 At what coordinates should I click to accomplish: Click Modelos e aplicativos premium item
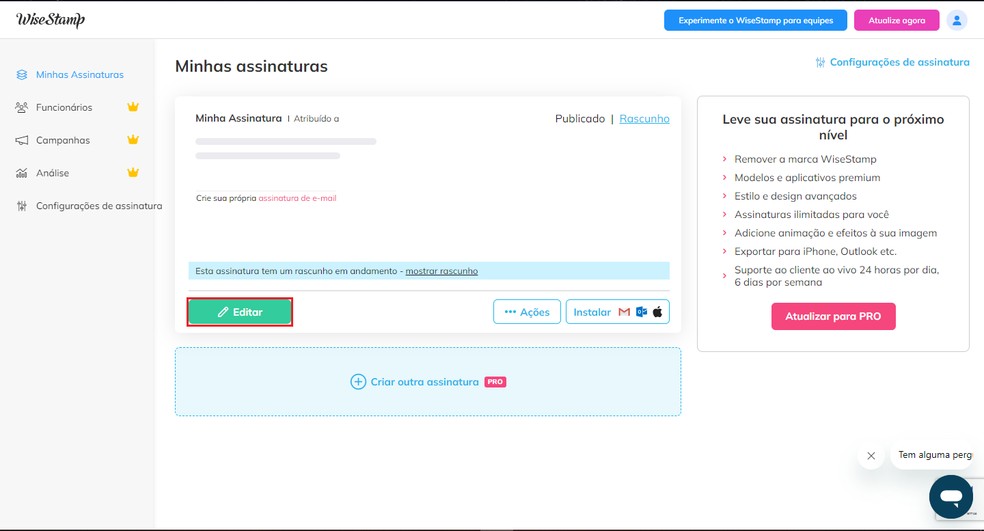coord(807,178)
